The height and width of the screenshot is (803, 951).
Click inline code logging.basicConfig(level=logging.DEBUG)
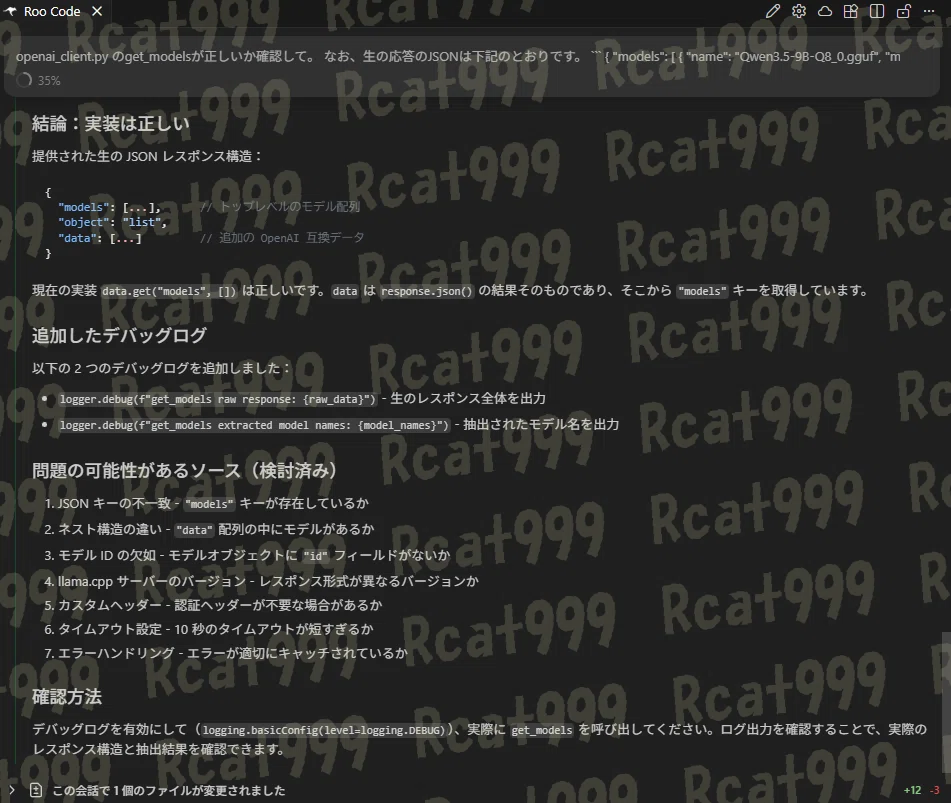pos(324,730)
